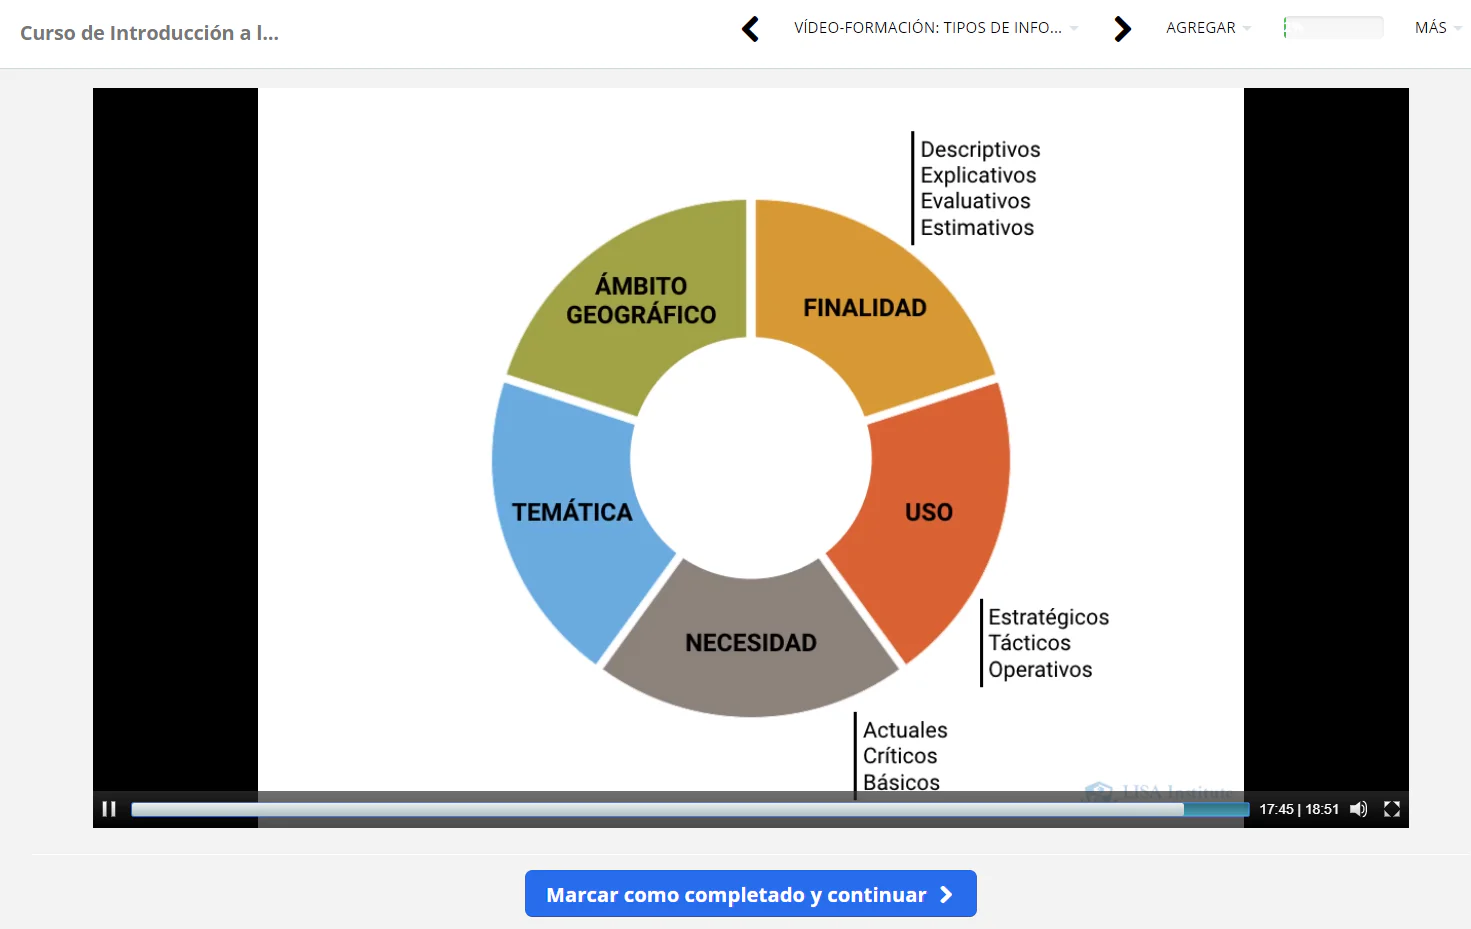
Task: Advance to the next lesson arrow
Action: [1122, 29]
